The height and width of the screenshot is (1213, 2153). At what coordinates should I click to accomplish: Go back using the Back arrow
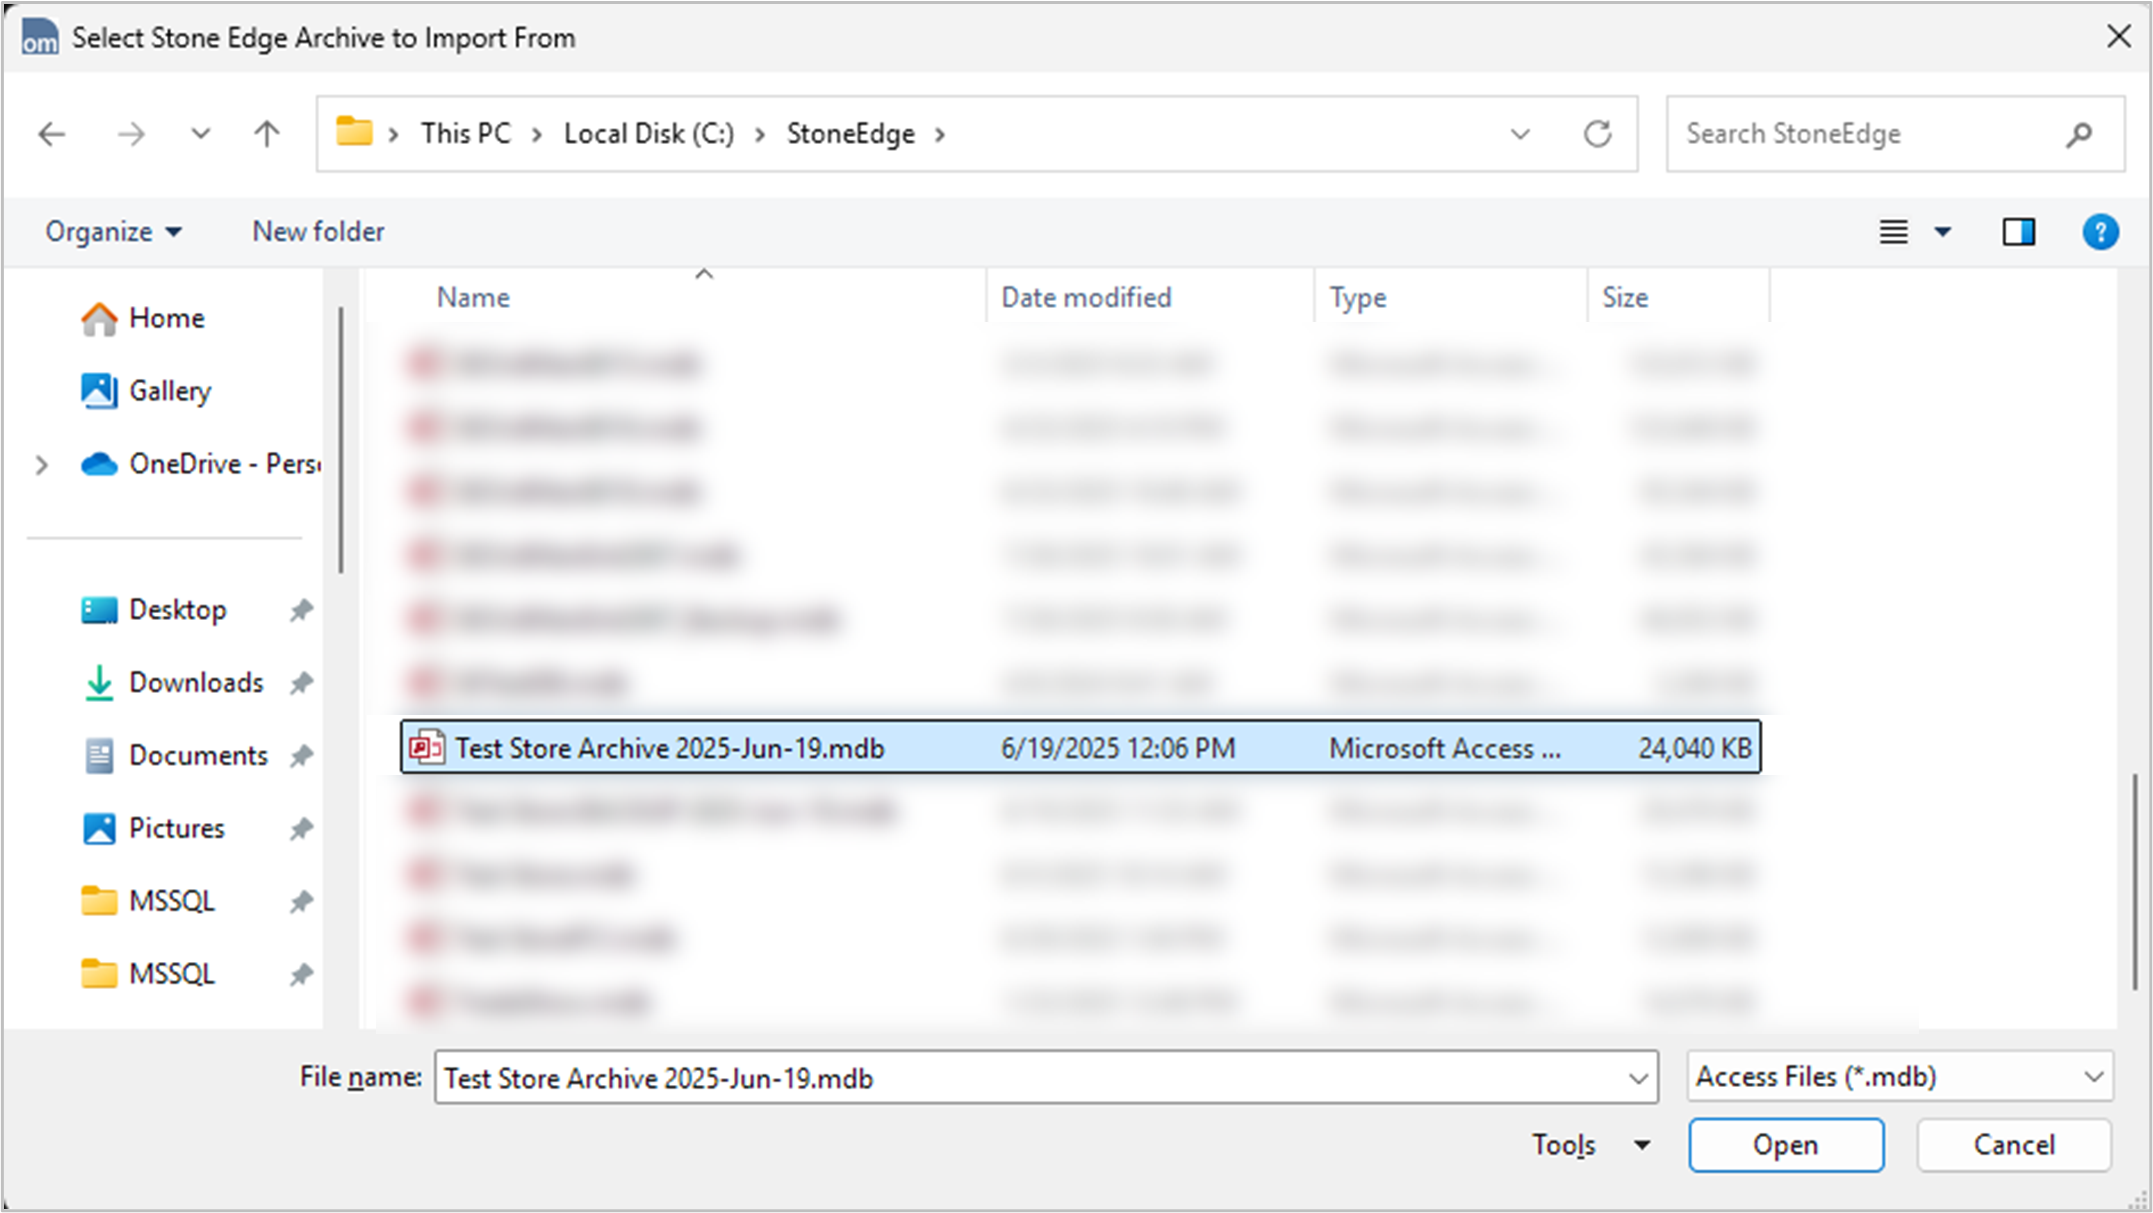[x=51, y=134]
